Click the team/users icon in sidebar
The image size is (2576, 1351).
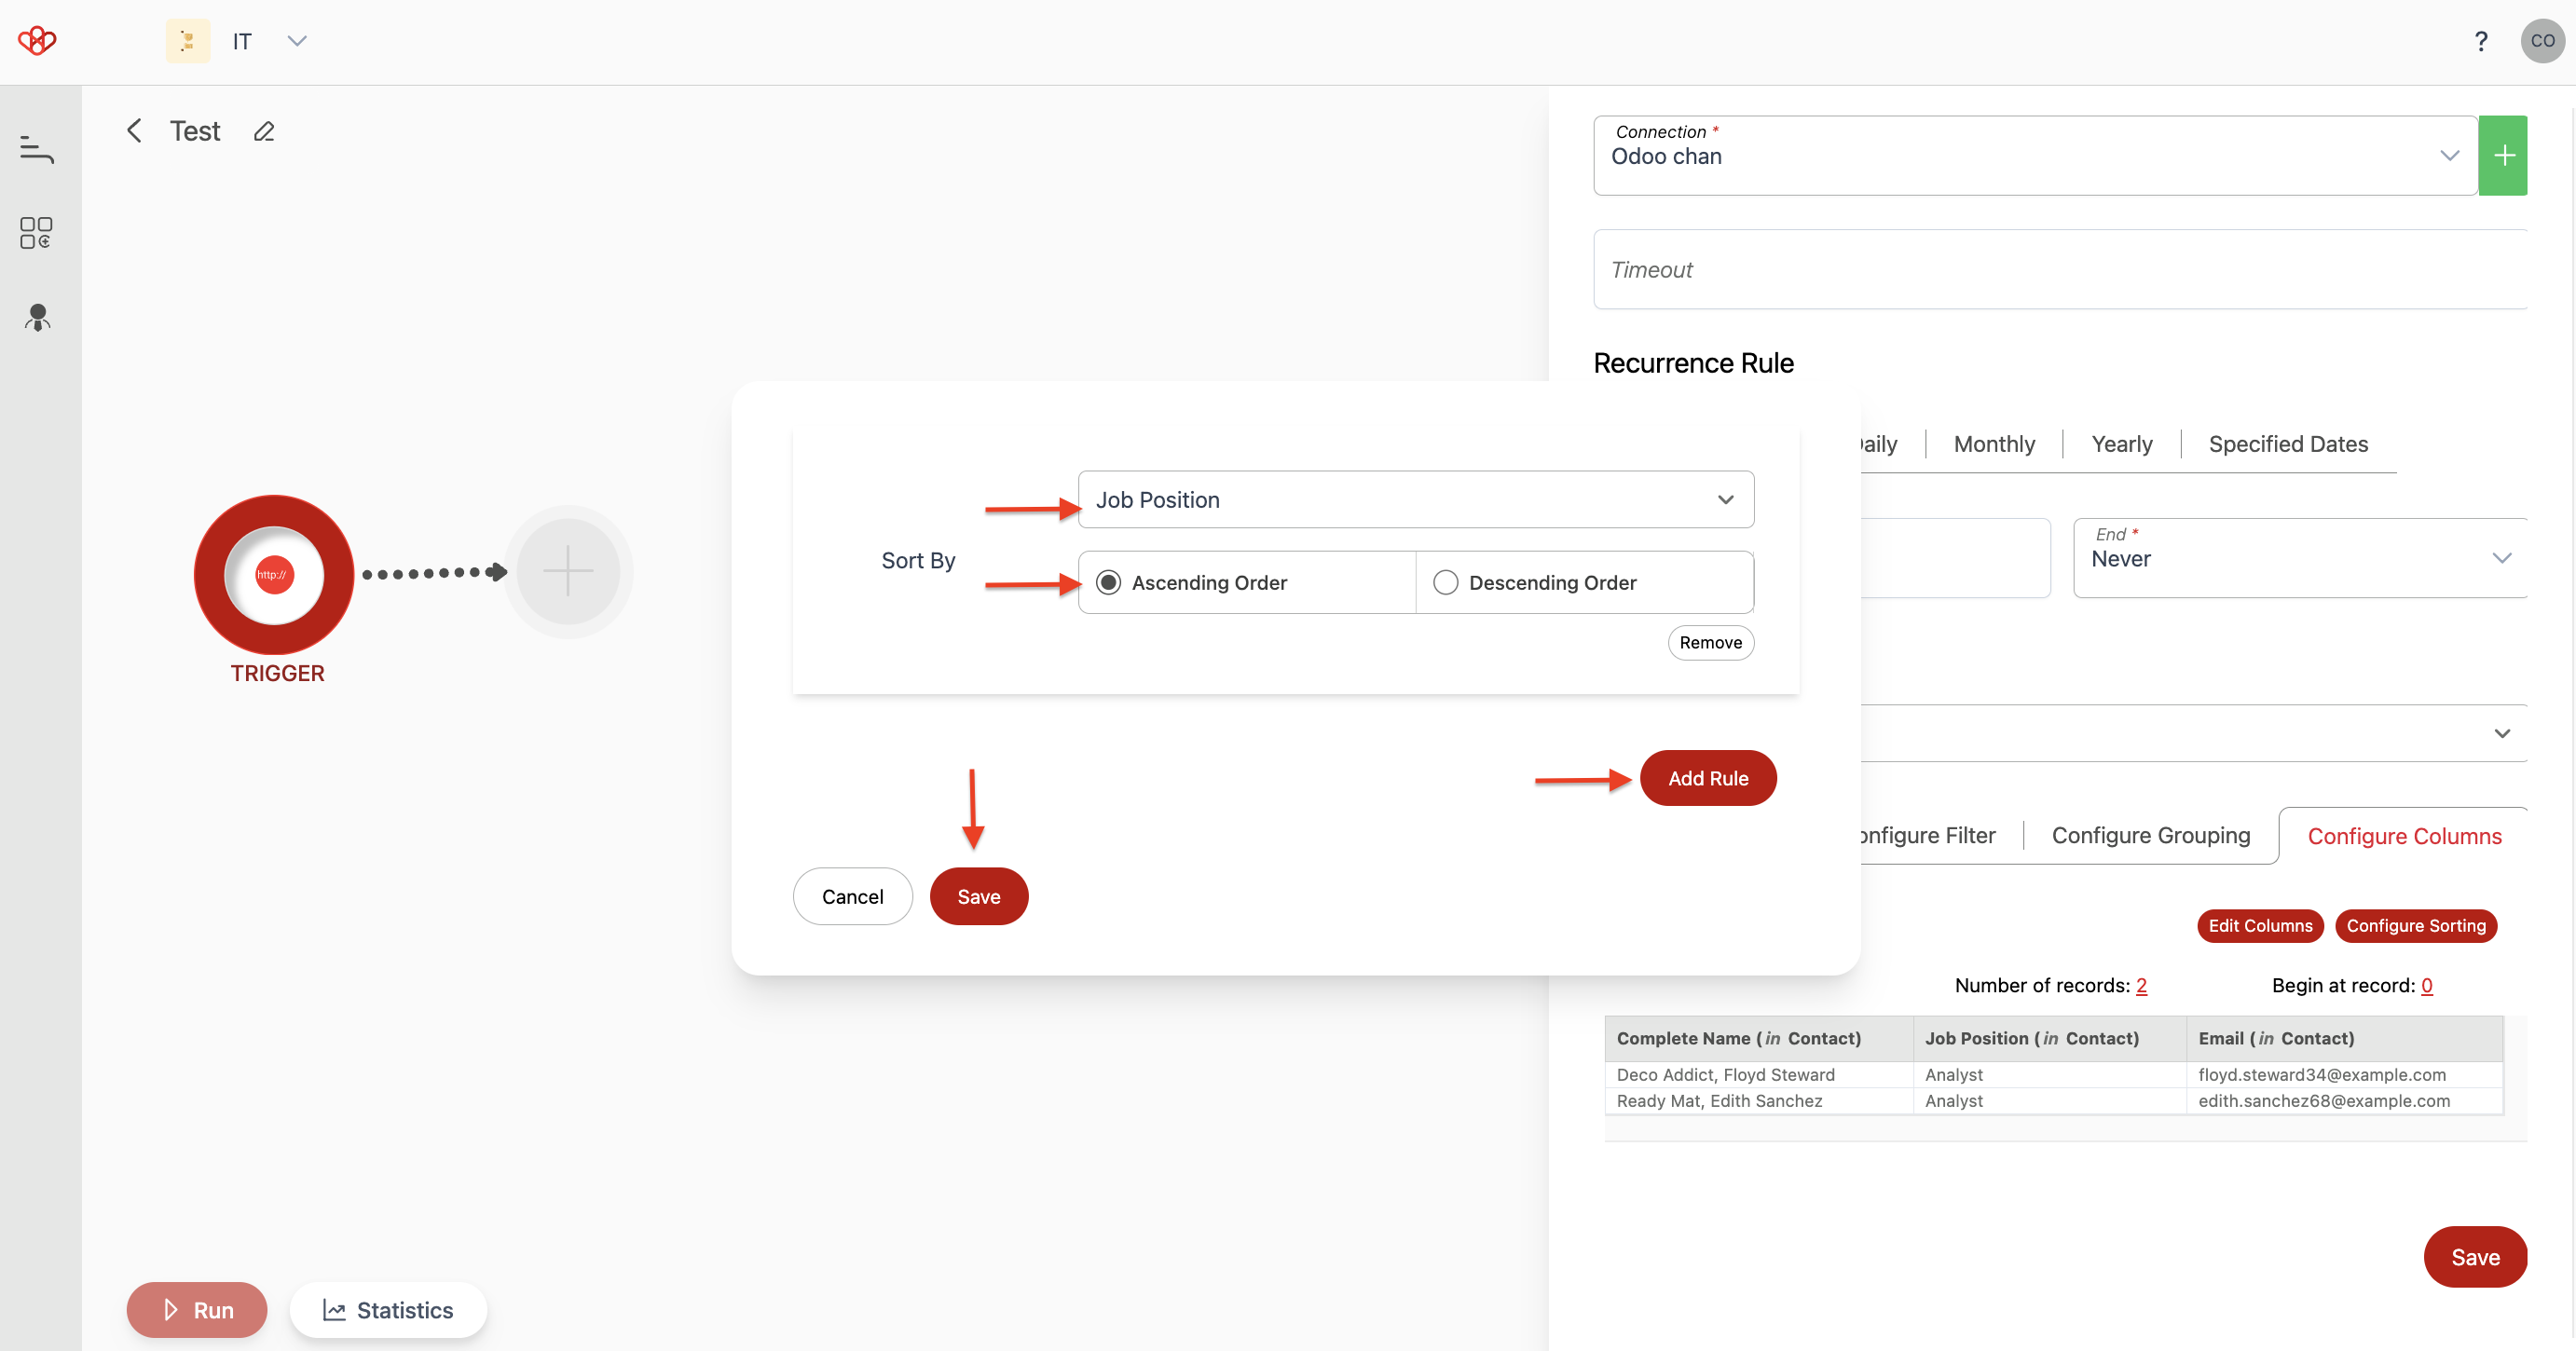coord(35,315)
